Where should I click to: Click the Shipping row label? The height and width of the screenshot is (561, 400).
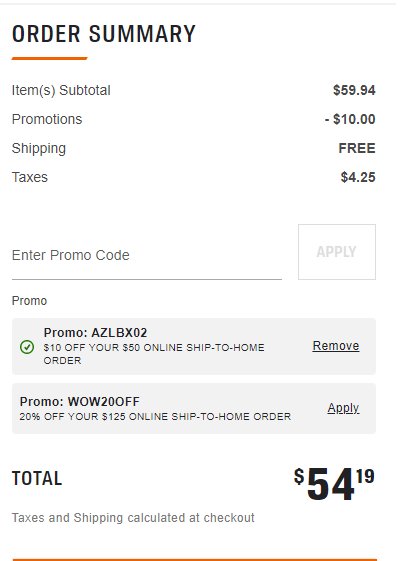[x=39, y=148]
